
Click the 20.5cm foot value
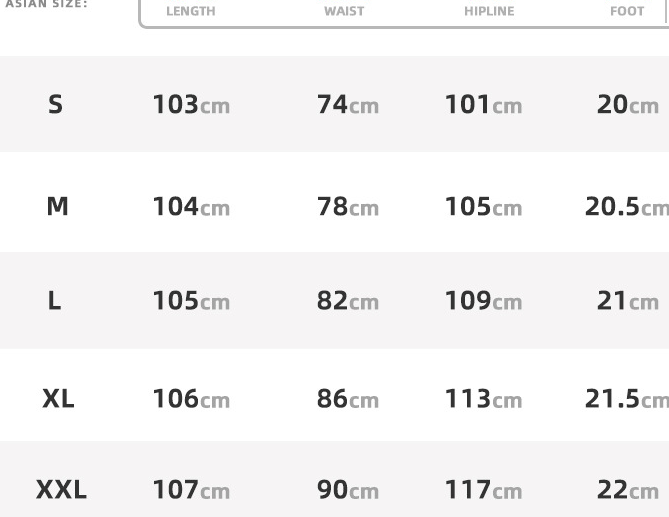[x=626, y=207]
